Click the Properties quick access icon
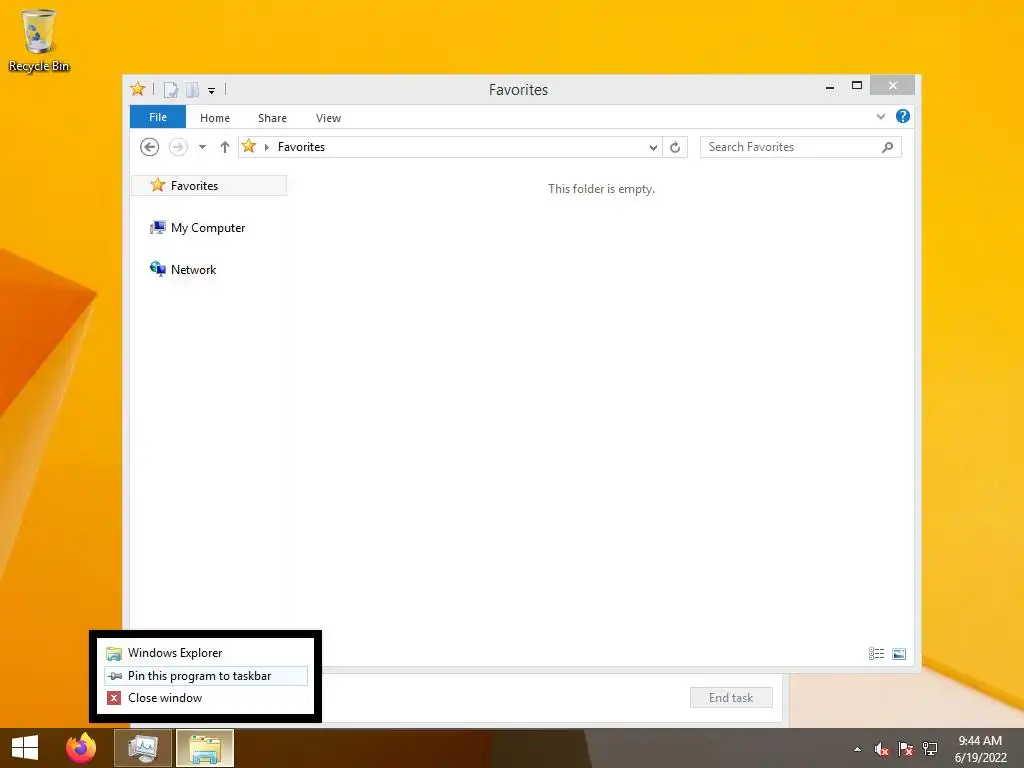This screenshot has width=1024, height=768. point(170,90)
